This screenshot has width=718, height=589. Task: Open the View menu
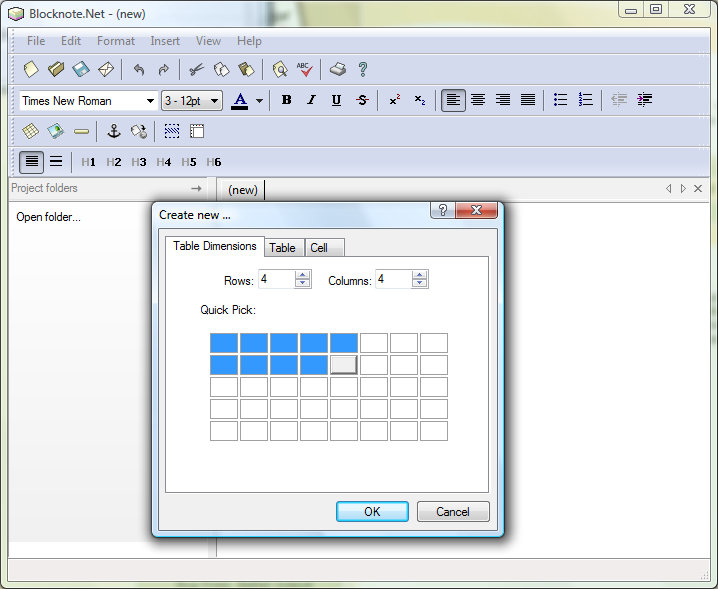(208, 41)
